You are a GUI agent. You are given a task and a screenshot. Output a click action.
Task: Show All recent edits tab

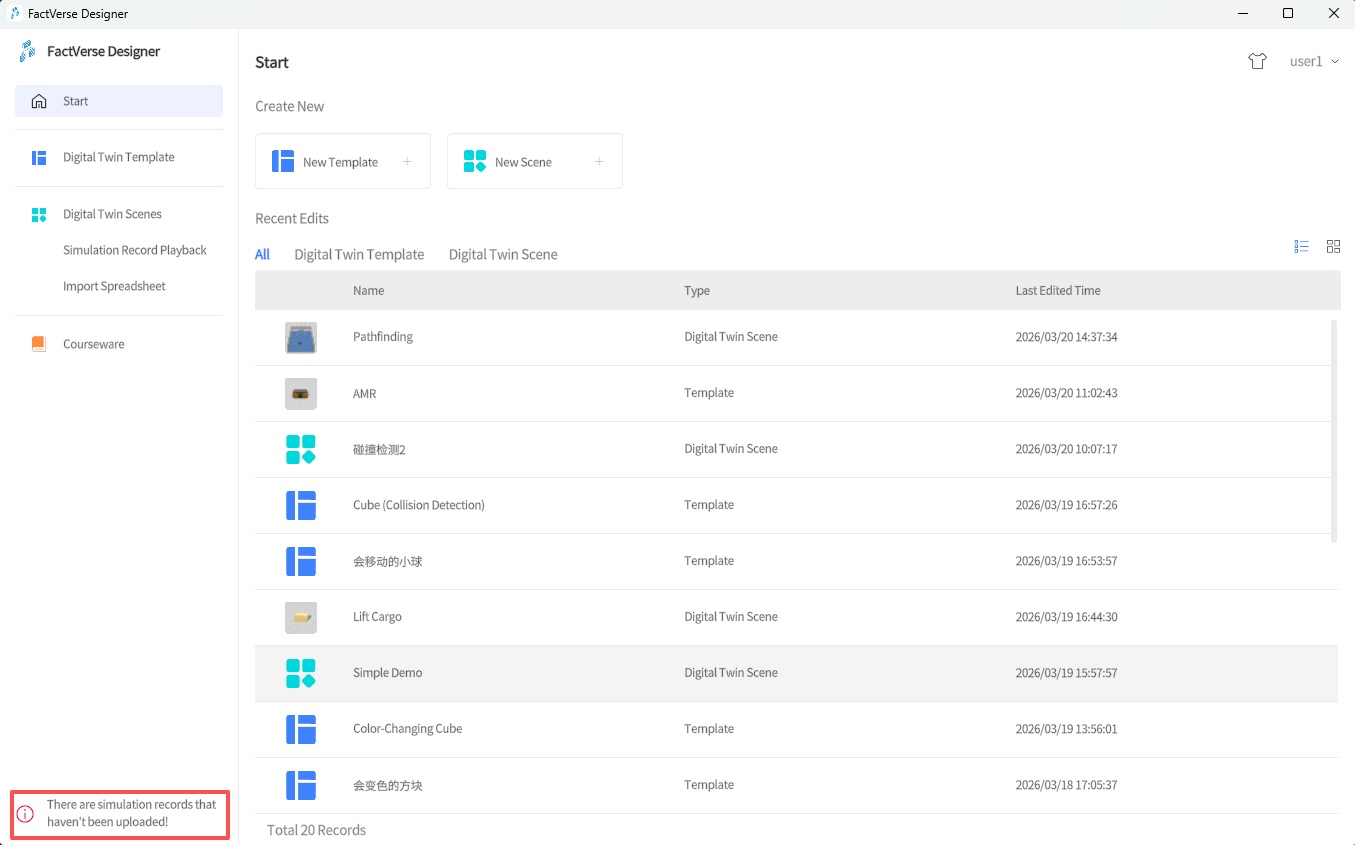click(262, 254)
